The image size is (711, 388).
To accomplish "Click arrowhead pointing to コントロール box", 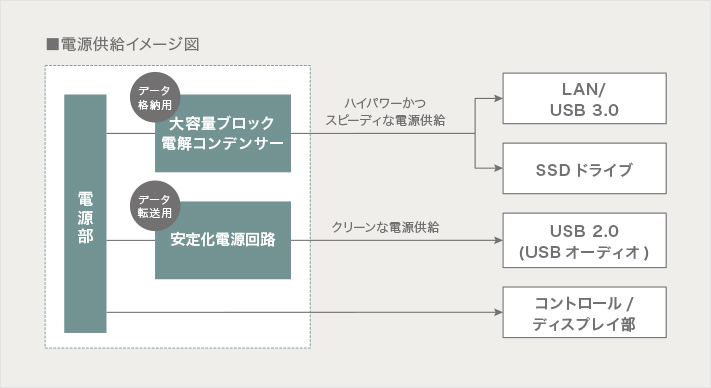I will 498,312.
